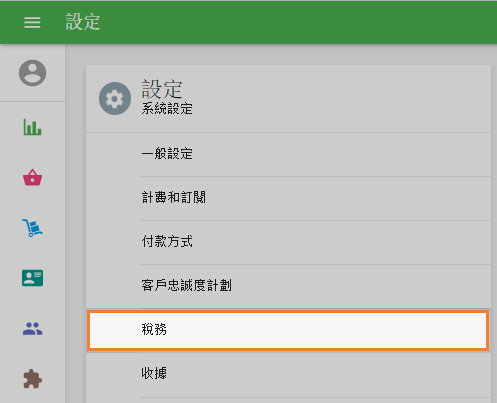Image resolution: width=497 pixels, height=403 pixels.
Task: Open the hamburger navigation menu
Action: (32, 22)
